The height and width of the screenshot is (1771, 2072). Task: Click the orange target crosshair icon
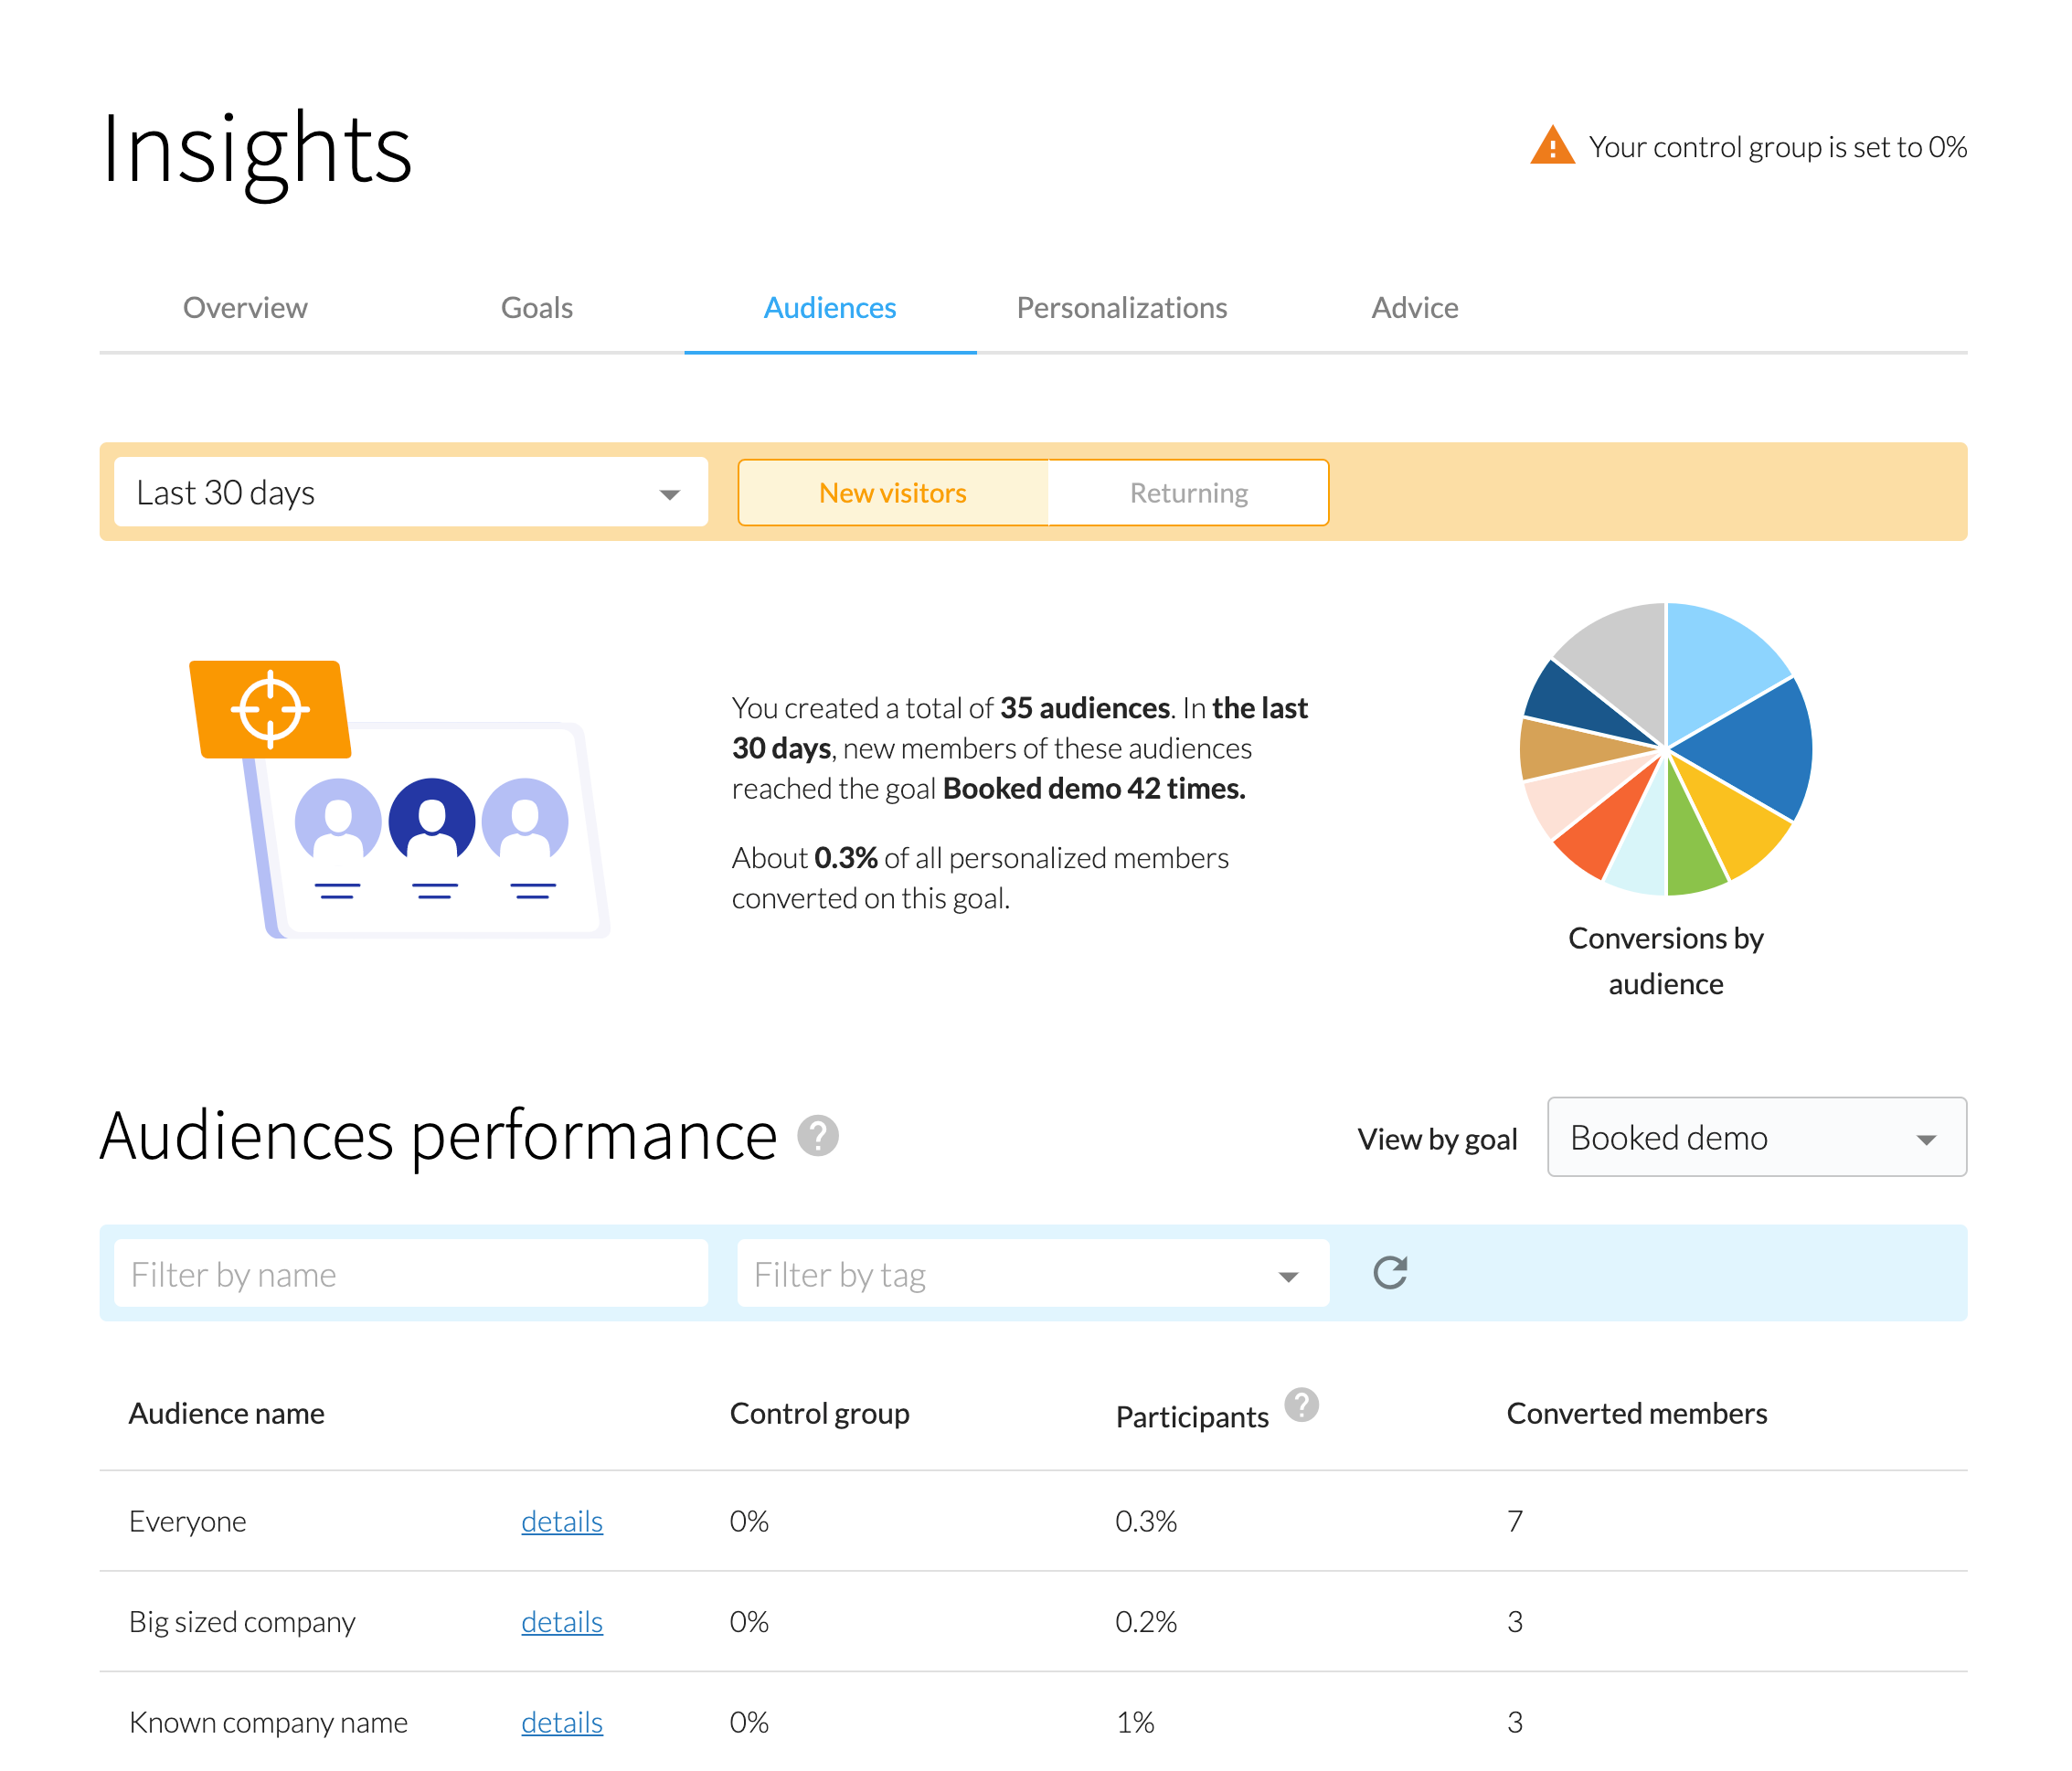pyautogui.click(x=270, y=709)
